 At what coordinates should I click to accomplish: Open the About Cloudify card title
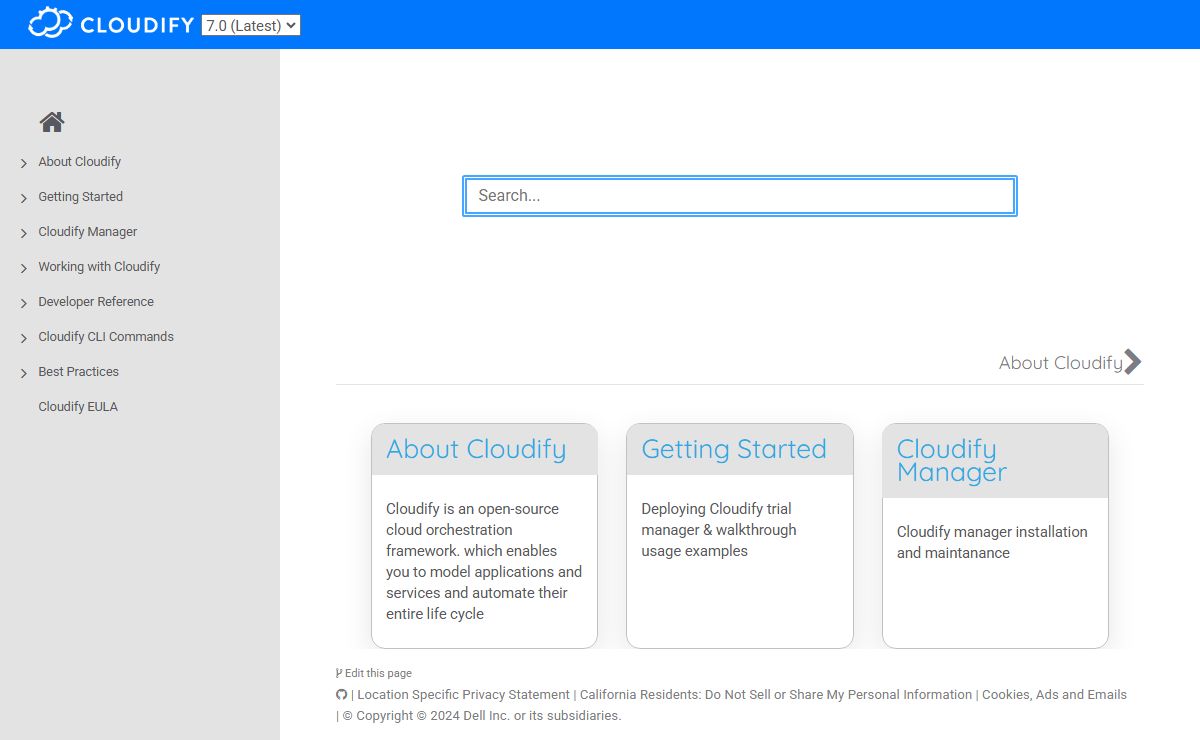coord(476,449)
